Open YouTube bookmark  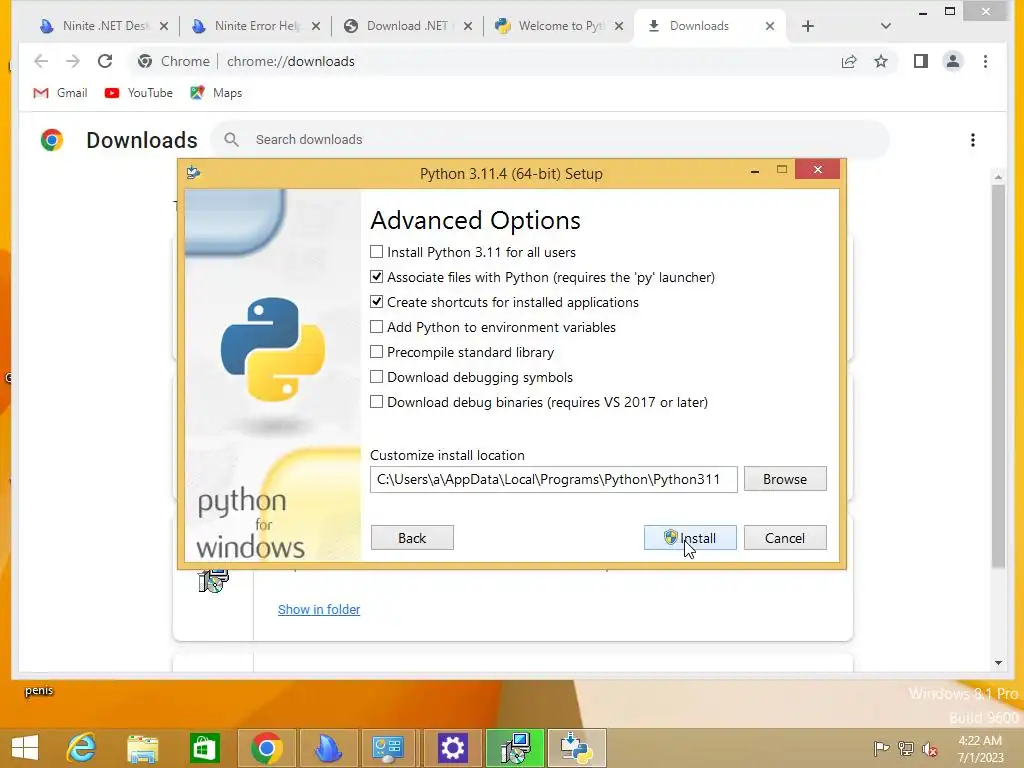[x=138, y=93]
